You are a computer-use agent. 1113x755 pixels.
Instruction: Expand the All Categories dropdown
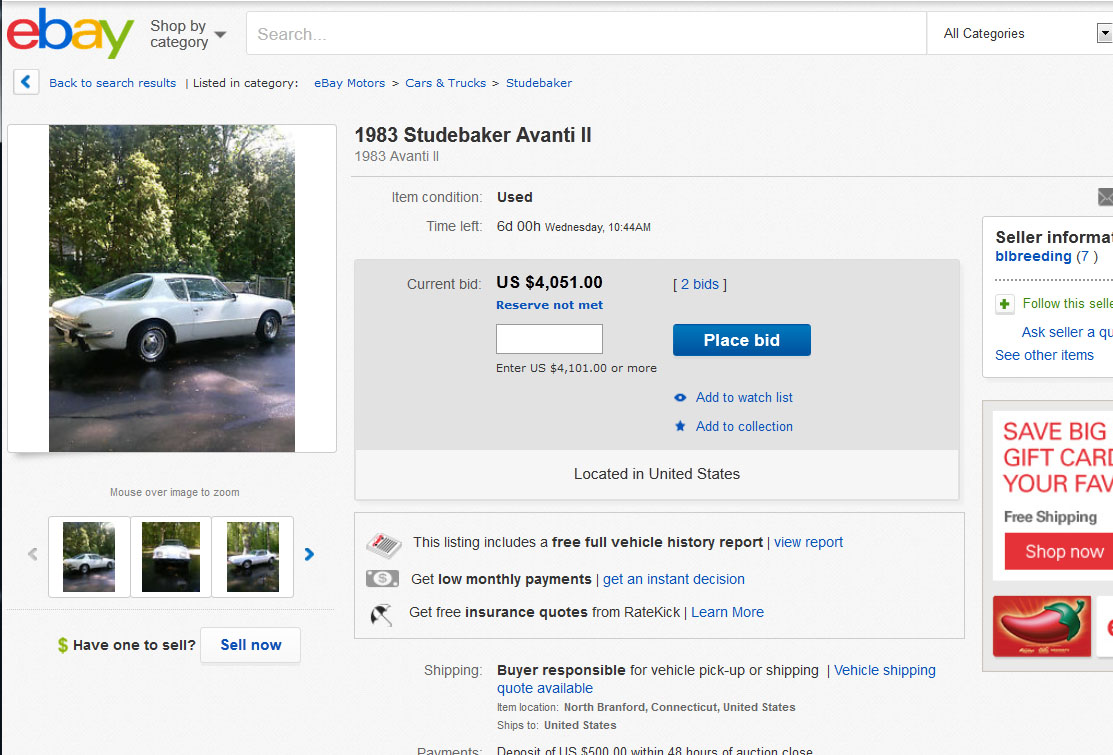[x=1020, y=34]
